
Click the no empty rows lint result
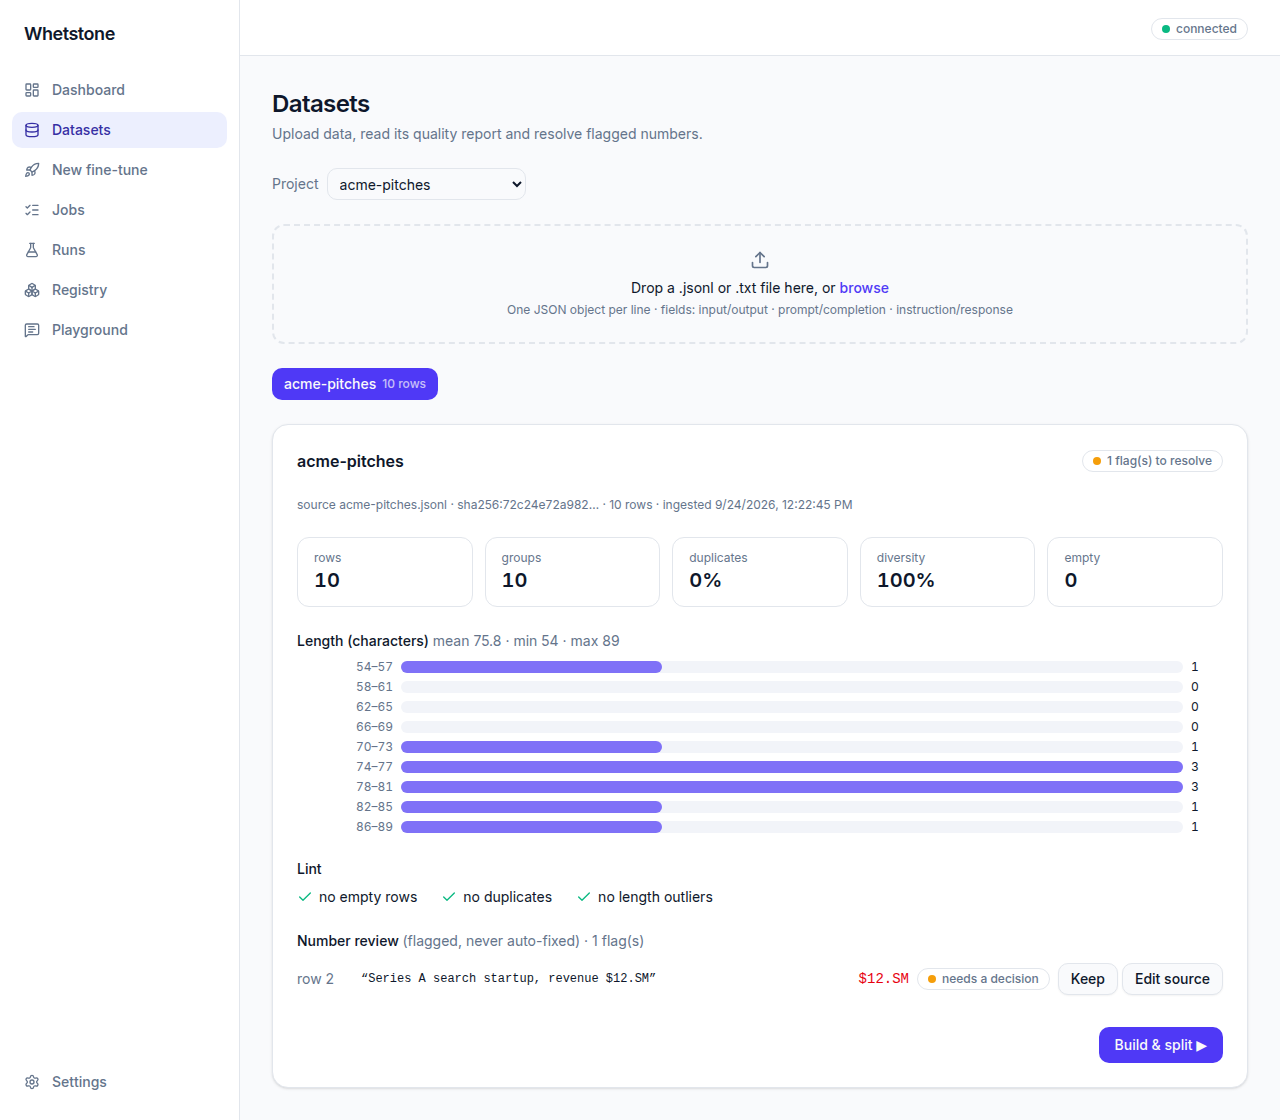tap(357, 897)
